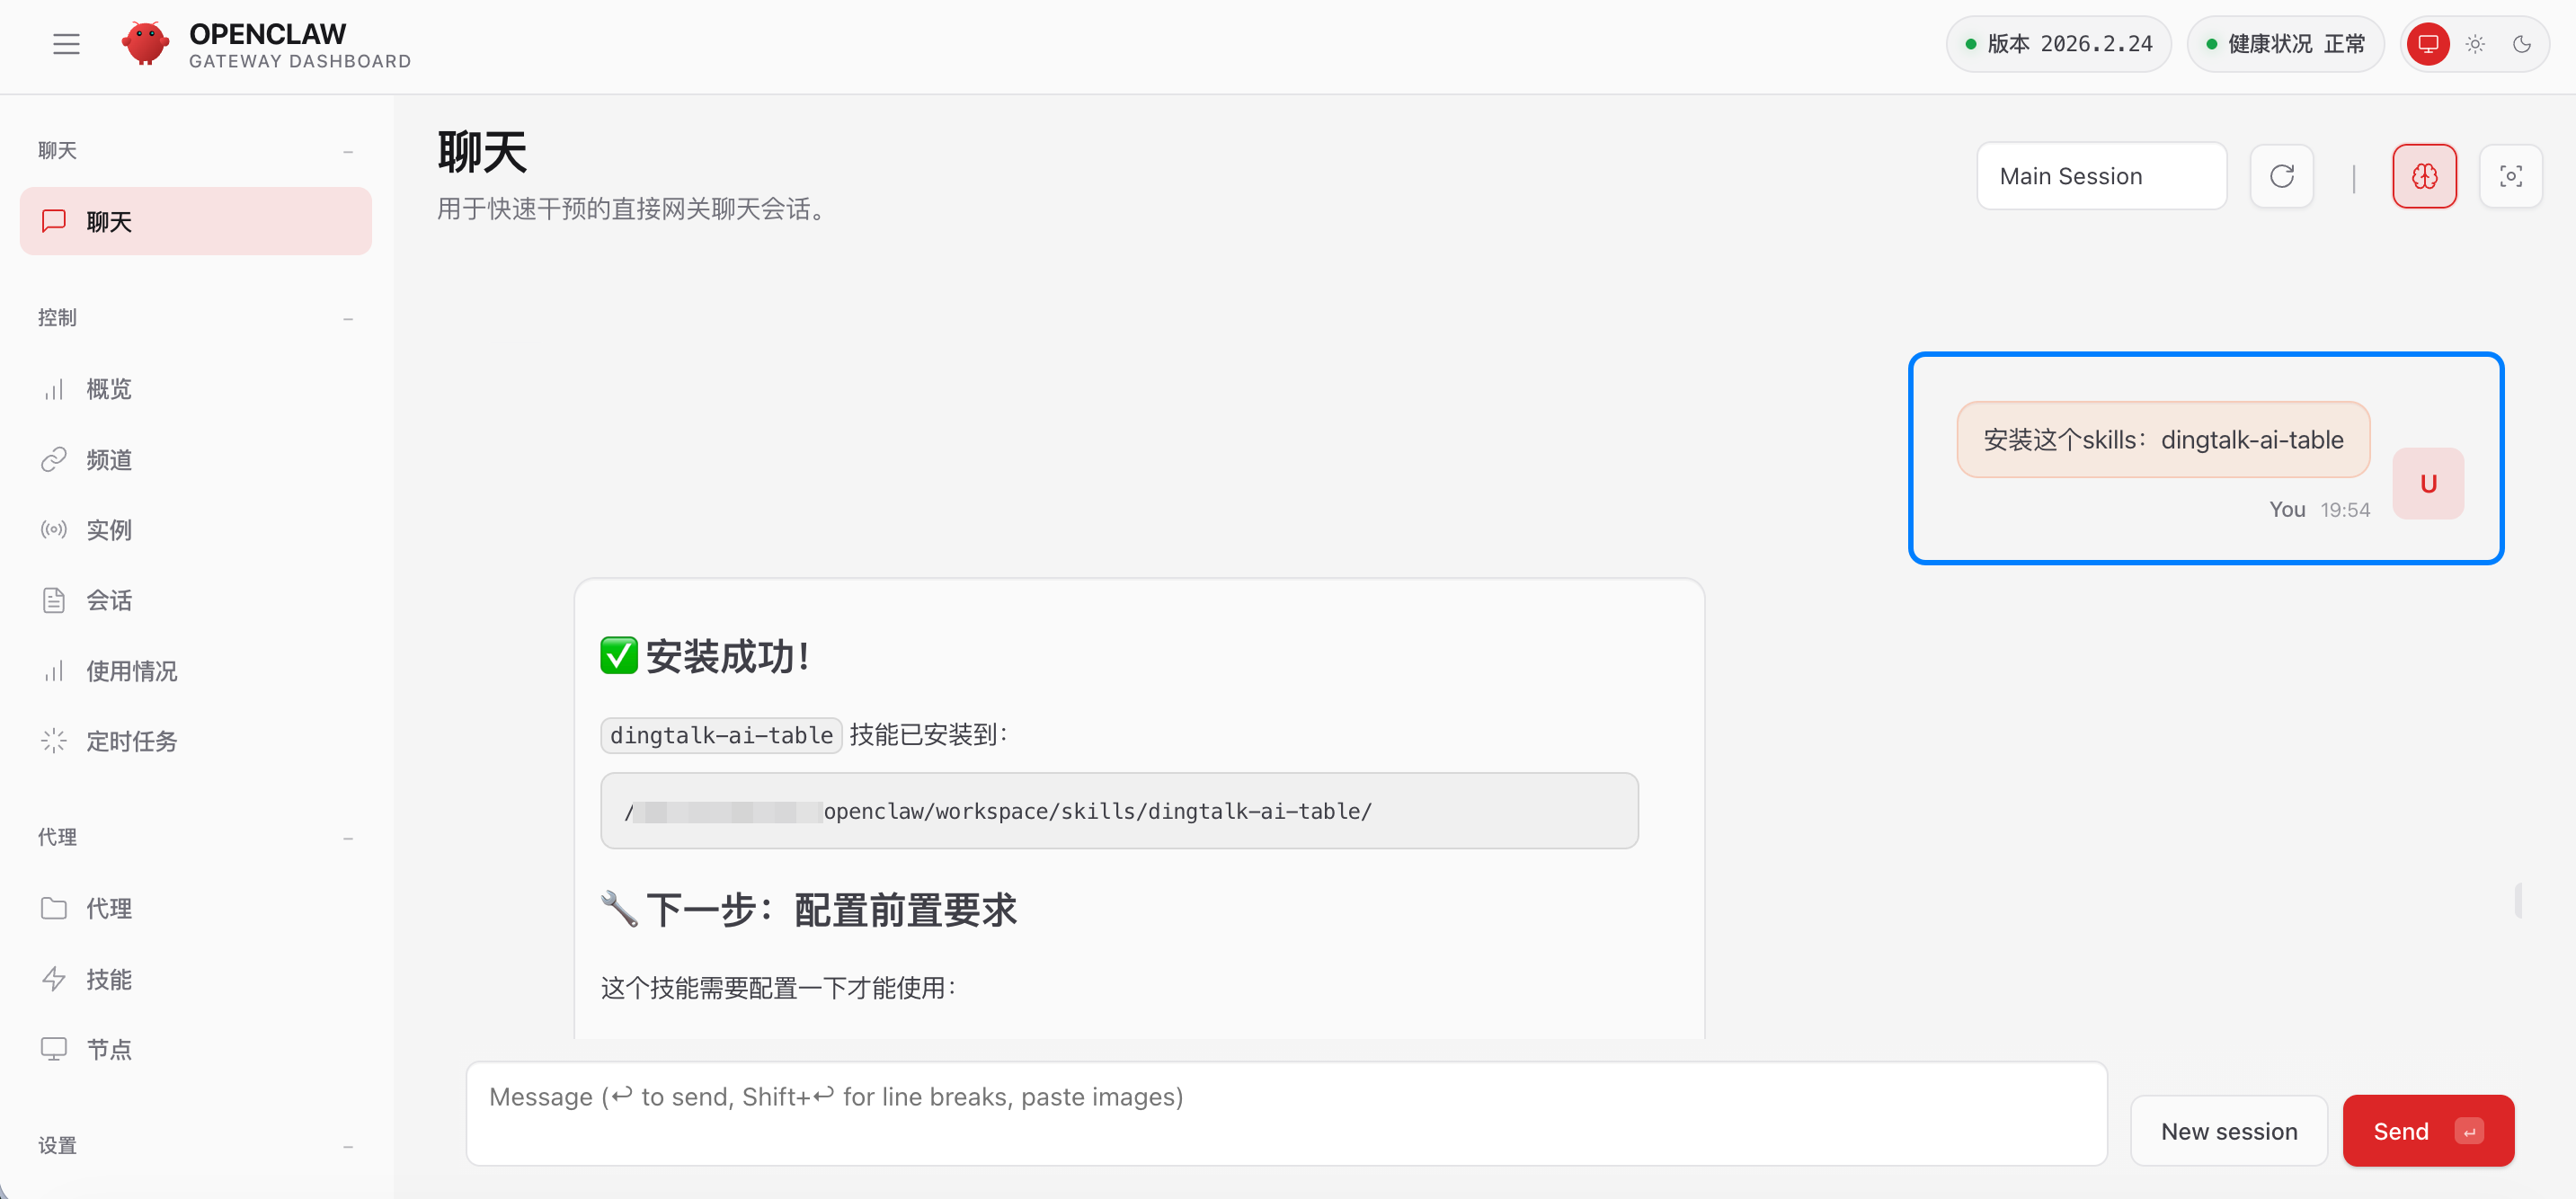Image resolution: width=2576 pixels, height=1199 pixels.
Task: Open 定时任务 in the sidebar
Action: click(x=131, y=741)
